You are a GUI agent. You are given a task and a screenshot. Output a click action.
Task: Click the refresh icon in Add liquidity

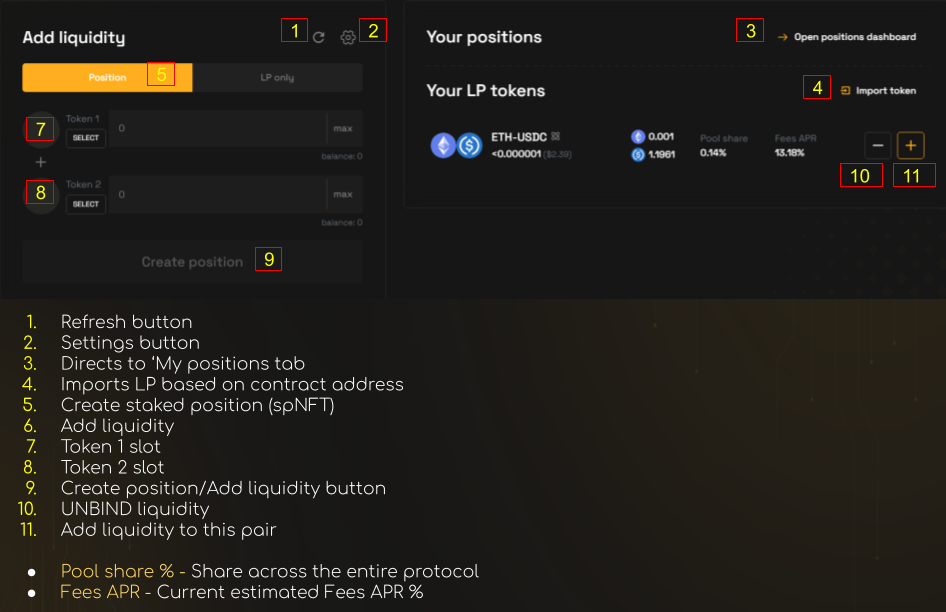319,37
